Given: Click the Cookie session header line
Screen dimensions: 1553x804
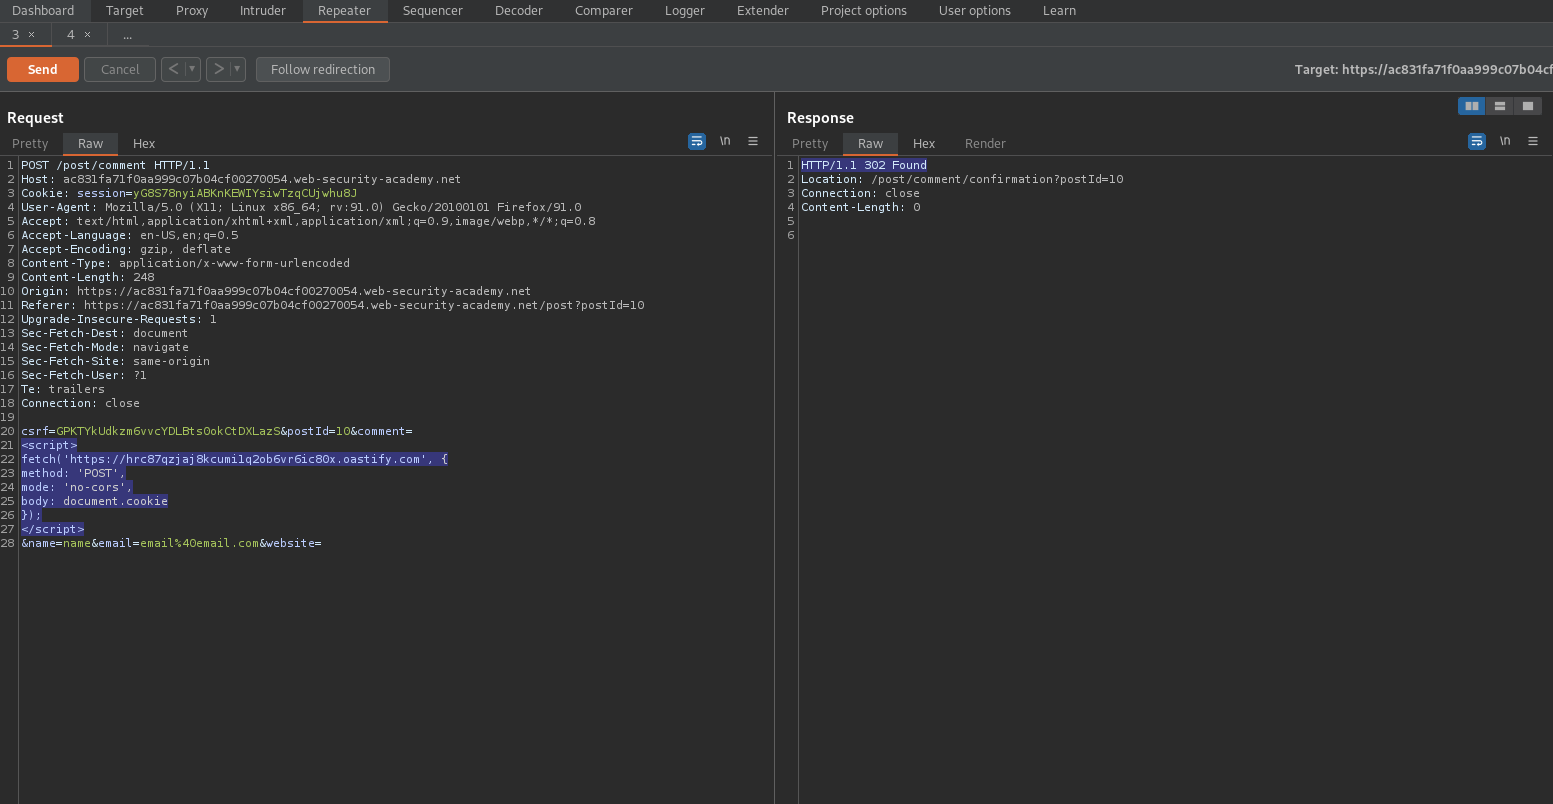Looking at the screenshot, I should point(189,193).
